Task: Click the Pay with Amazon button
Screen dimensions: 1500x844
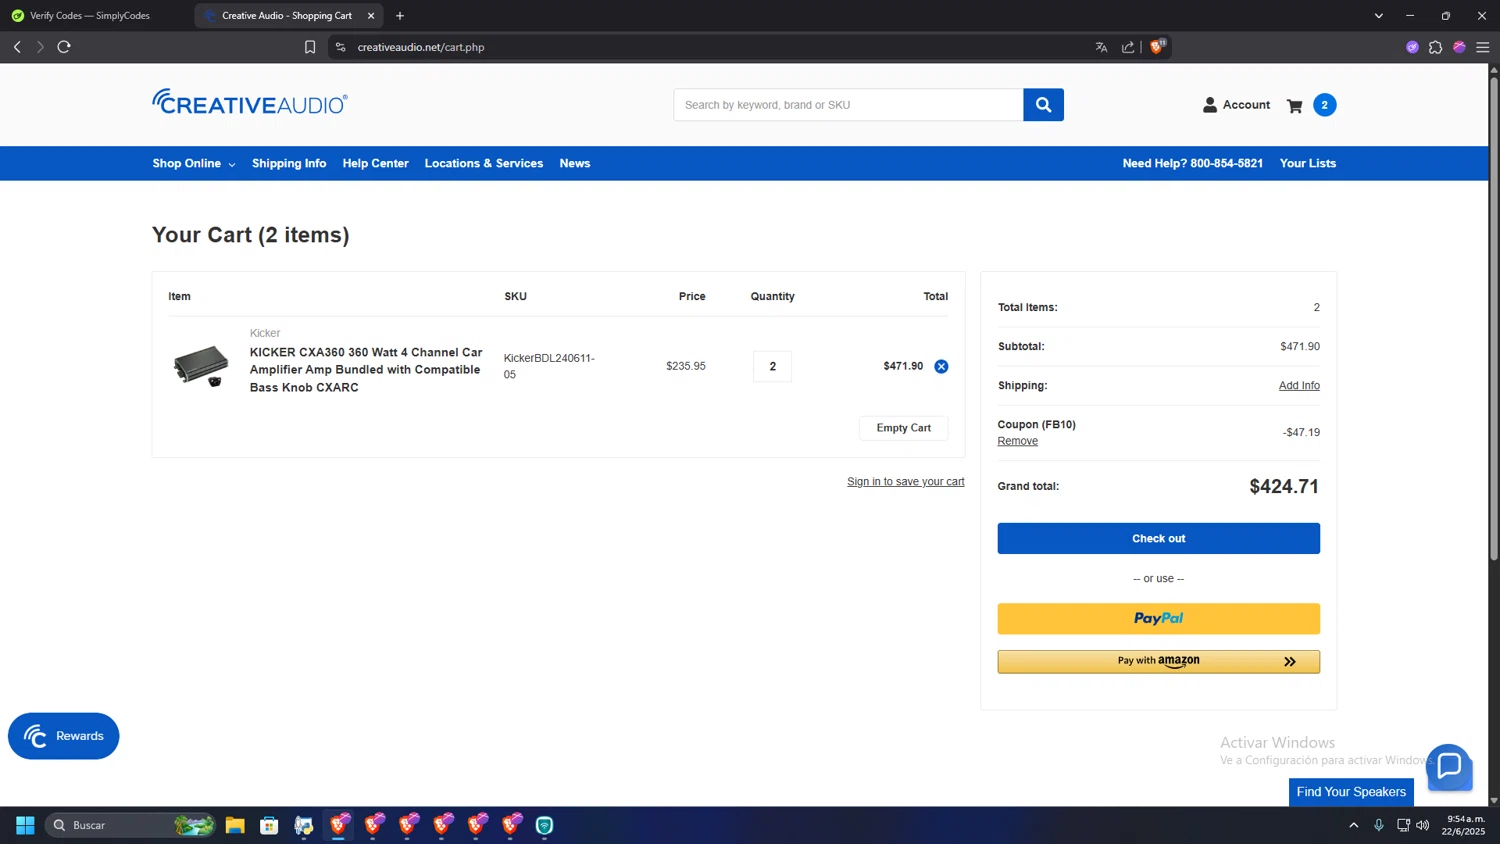Action: pyautogui.click(x=1158, y=661)
